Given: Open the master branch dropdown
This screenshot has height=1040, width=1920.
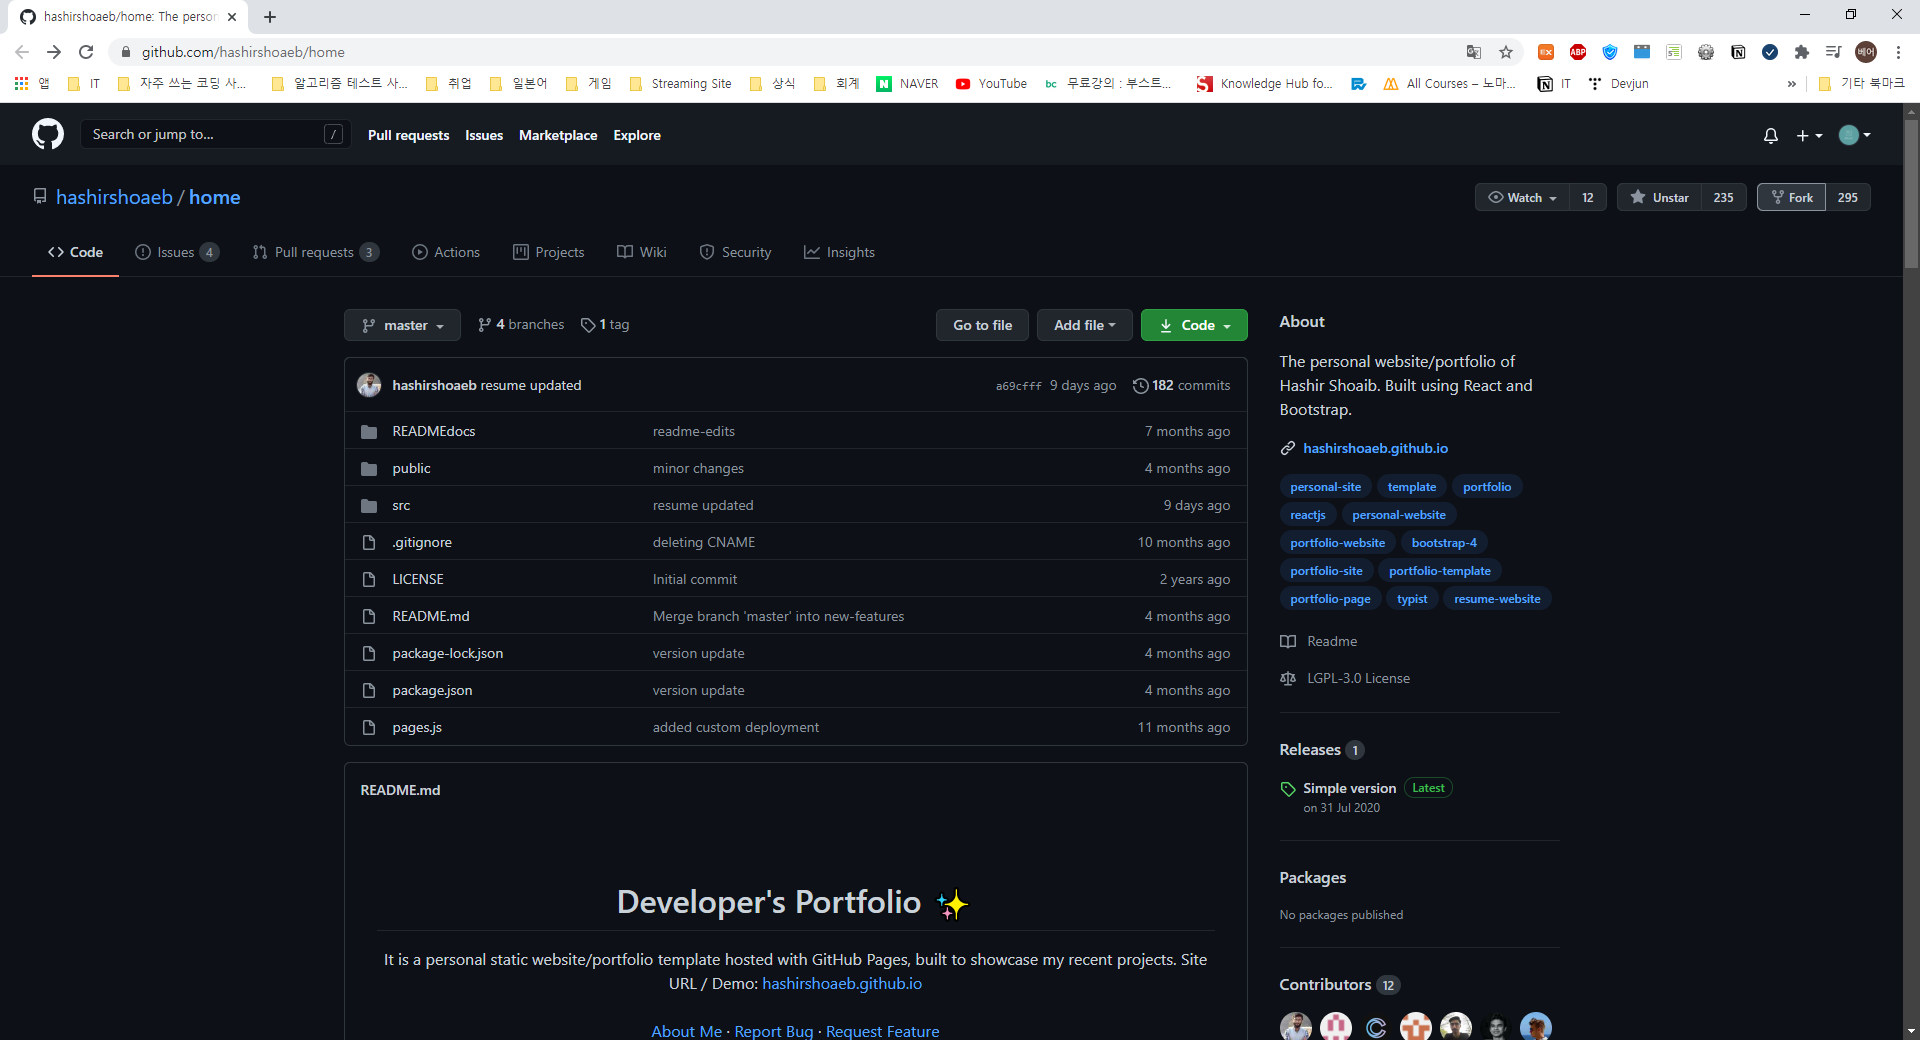Looking at the screenshot, I should 402,325.
